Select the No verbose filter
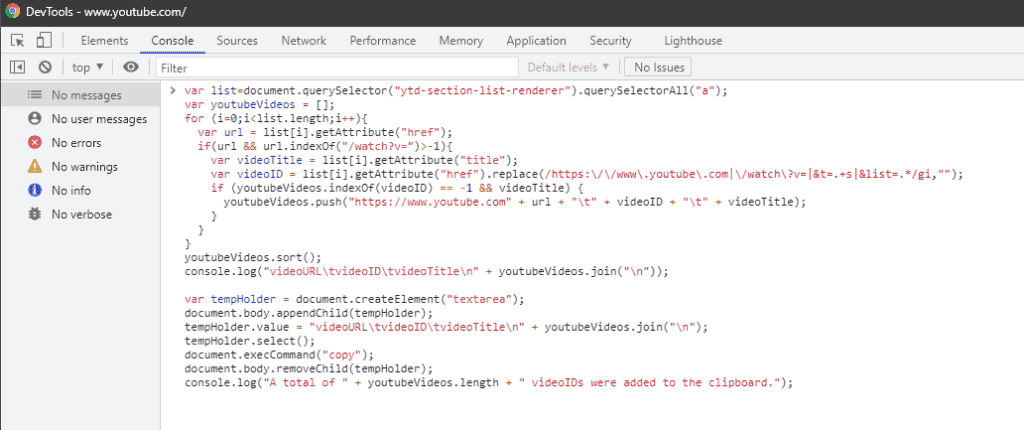This screenshot has width=1024, height=430. [x=81, y=214]
